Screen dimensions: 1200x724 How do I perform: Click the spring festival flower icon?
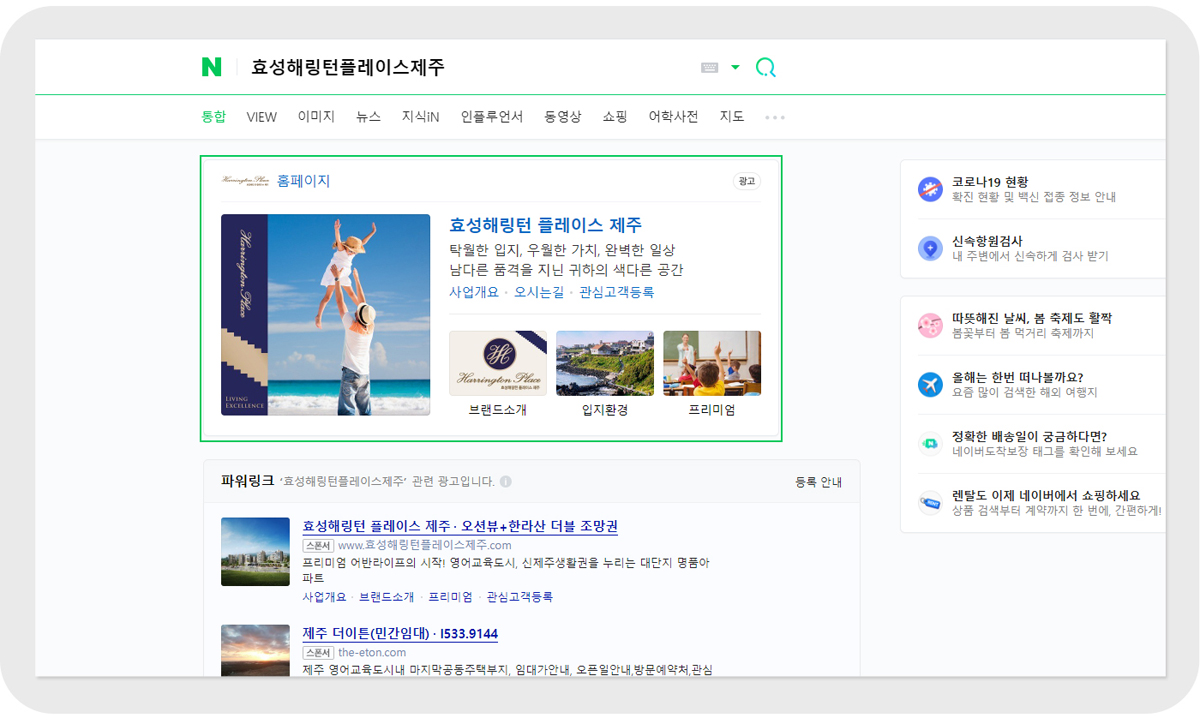pyautogui.click(x=930, y=325)
